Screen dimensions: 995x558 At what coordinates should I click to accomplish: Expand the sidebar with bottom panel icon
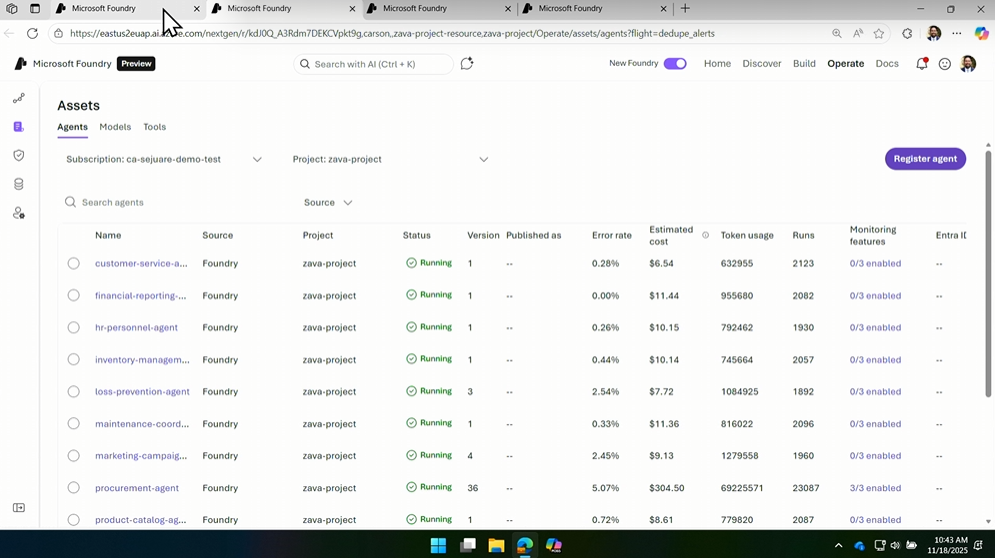click(x=18, y=508)
